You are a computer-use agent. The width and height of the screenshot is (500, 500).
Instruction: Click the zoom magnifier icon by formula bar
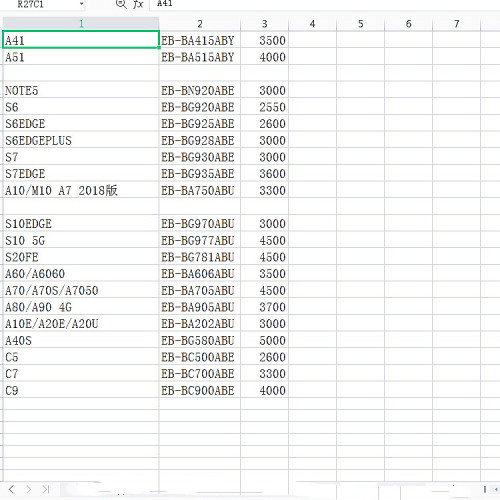[x=121, y=4]
